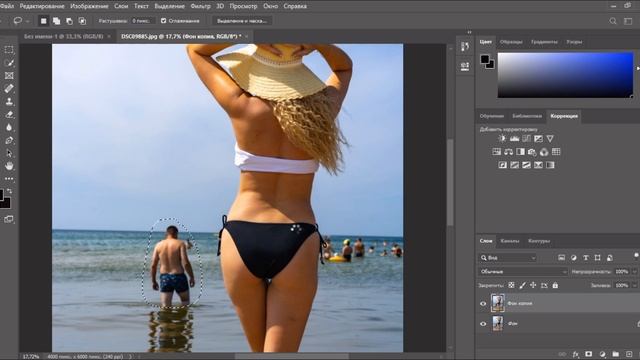This screenshot has width=640, height=360.
Task: Create a new layer plus icon
Action: (x=629, y=354)
